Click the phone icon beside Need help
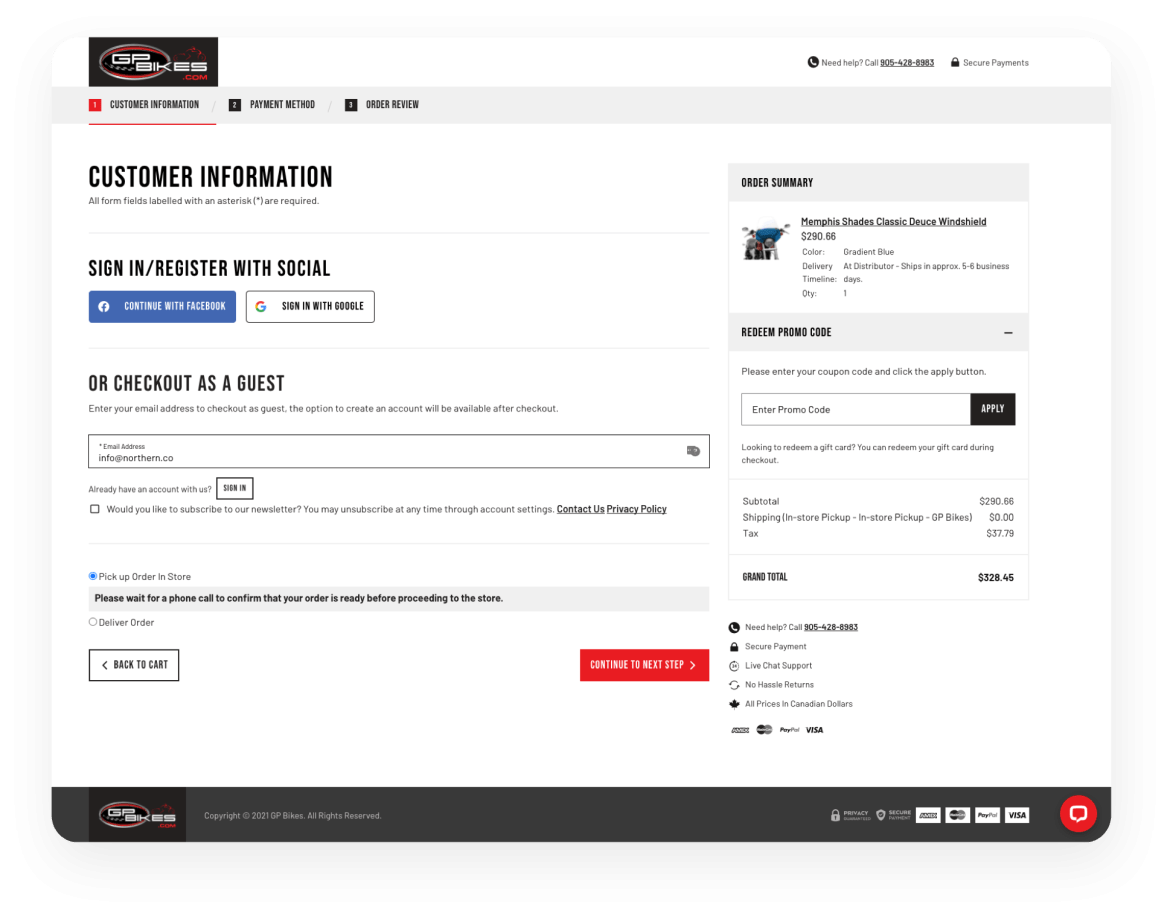The width and height of the screenshot is (1170, 916). tap(812, 61)
